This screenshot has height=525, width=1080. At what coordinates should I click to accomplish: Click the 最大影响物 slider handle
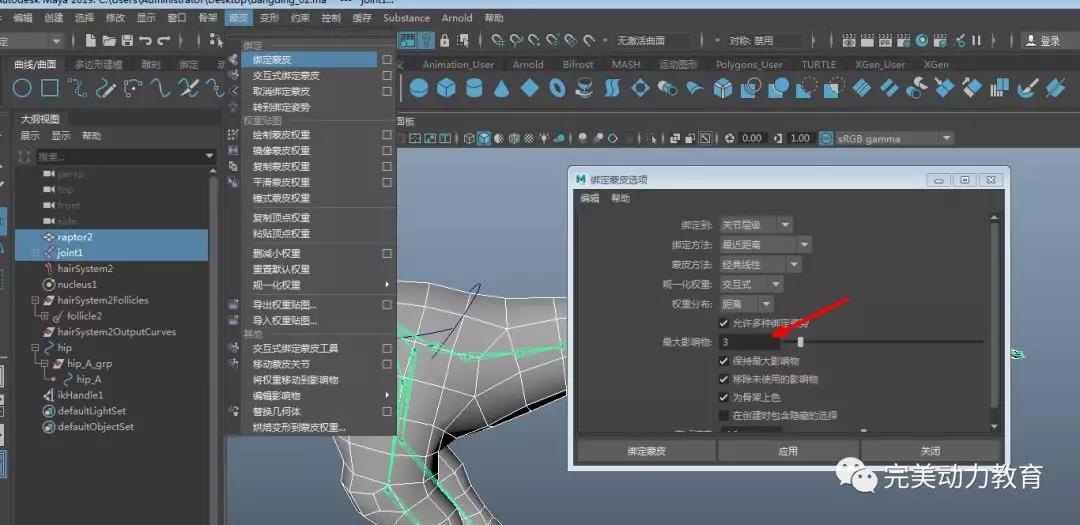point(800,342)
